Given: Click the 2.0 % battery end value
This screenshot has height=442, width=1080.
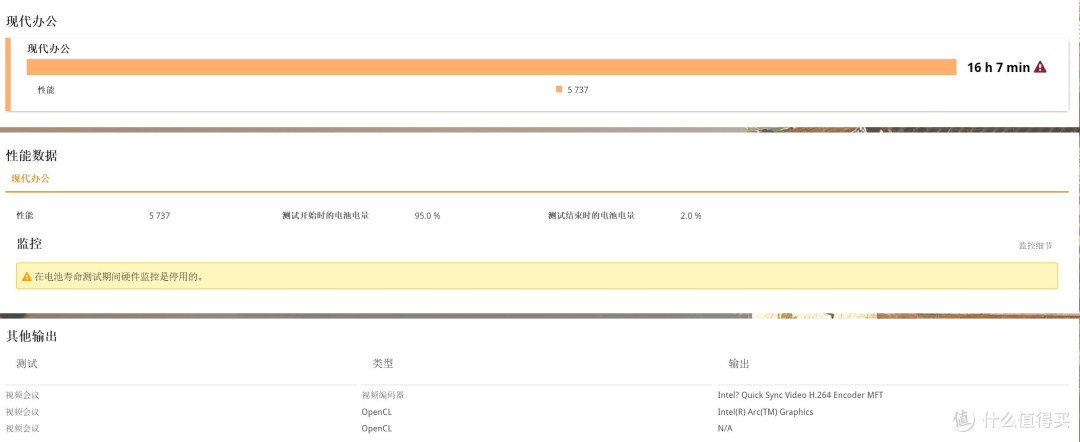Looking at the screenshot, I should [x=691, y=215].
